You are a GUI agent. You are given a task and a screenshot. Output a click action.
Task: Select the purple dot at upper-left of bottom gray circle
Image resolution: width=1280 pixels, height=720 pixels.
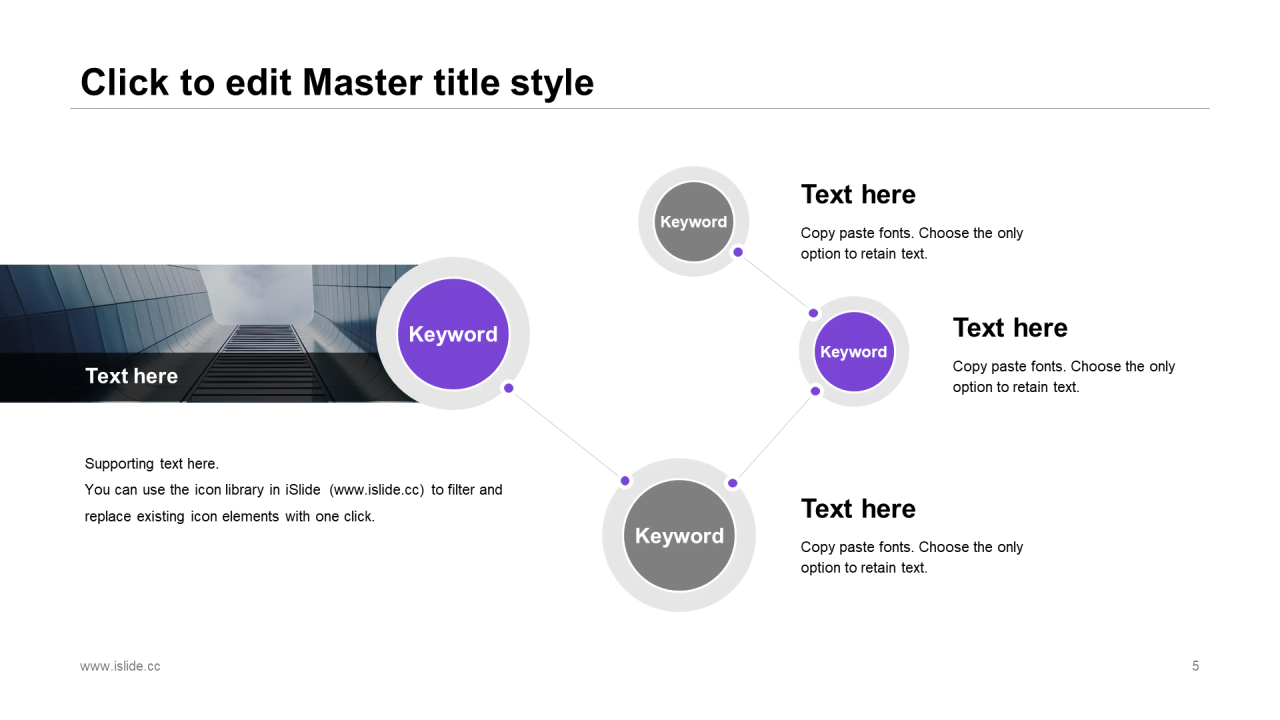(x=625, y=481)
